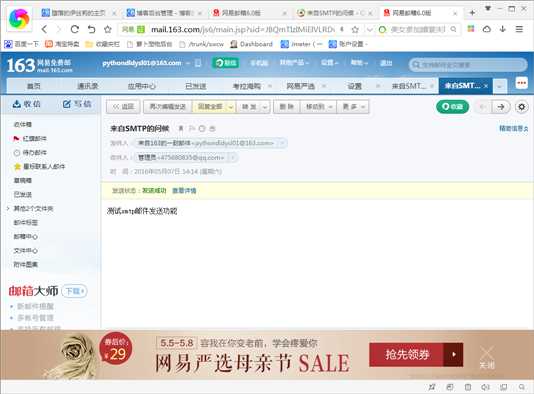Open the browser hamburger menu

[x=519, y=29]
